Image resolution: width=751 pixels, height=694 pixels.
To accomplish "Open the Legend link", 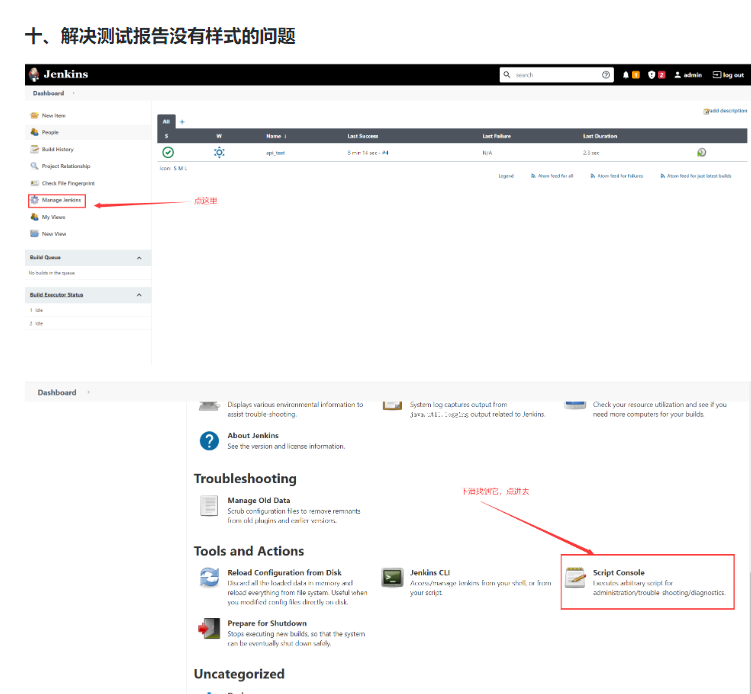I will click(x=506, y=176).
